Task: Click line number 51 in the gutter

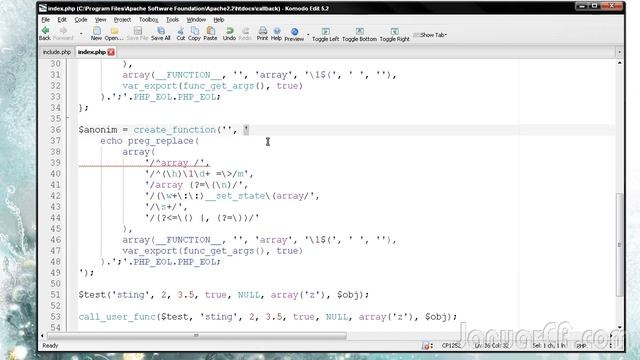Action: tap(56, 295)
